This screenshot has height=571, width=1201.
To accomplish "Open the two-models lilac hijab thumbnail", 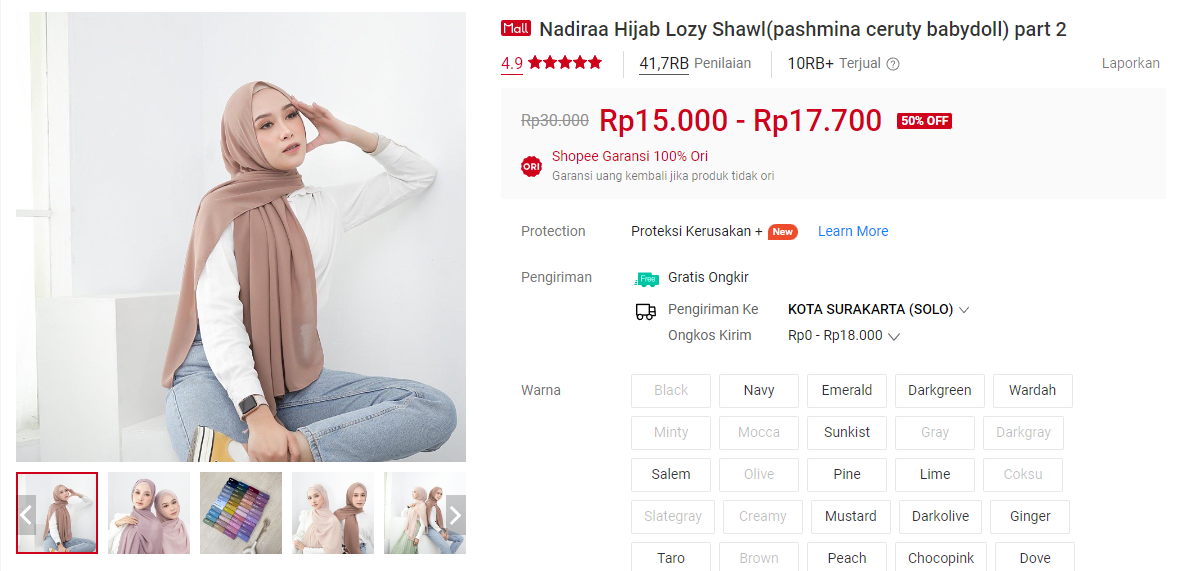I will (149, 513).
